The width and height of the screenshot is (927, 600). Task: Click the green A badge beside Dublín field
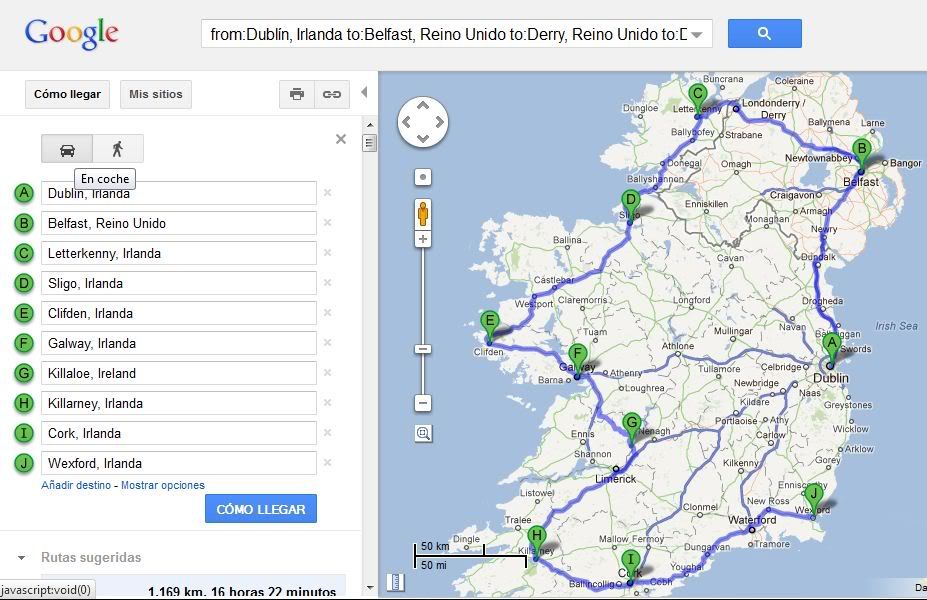(24, 193)
